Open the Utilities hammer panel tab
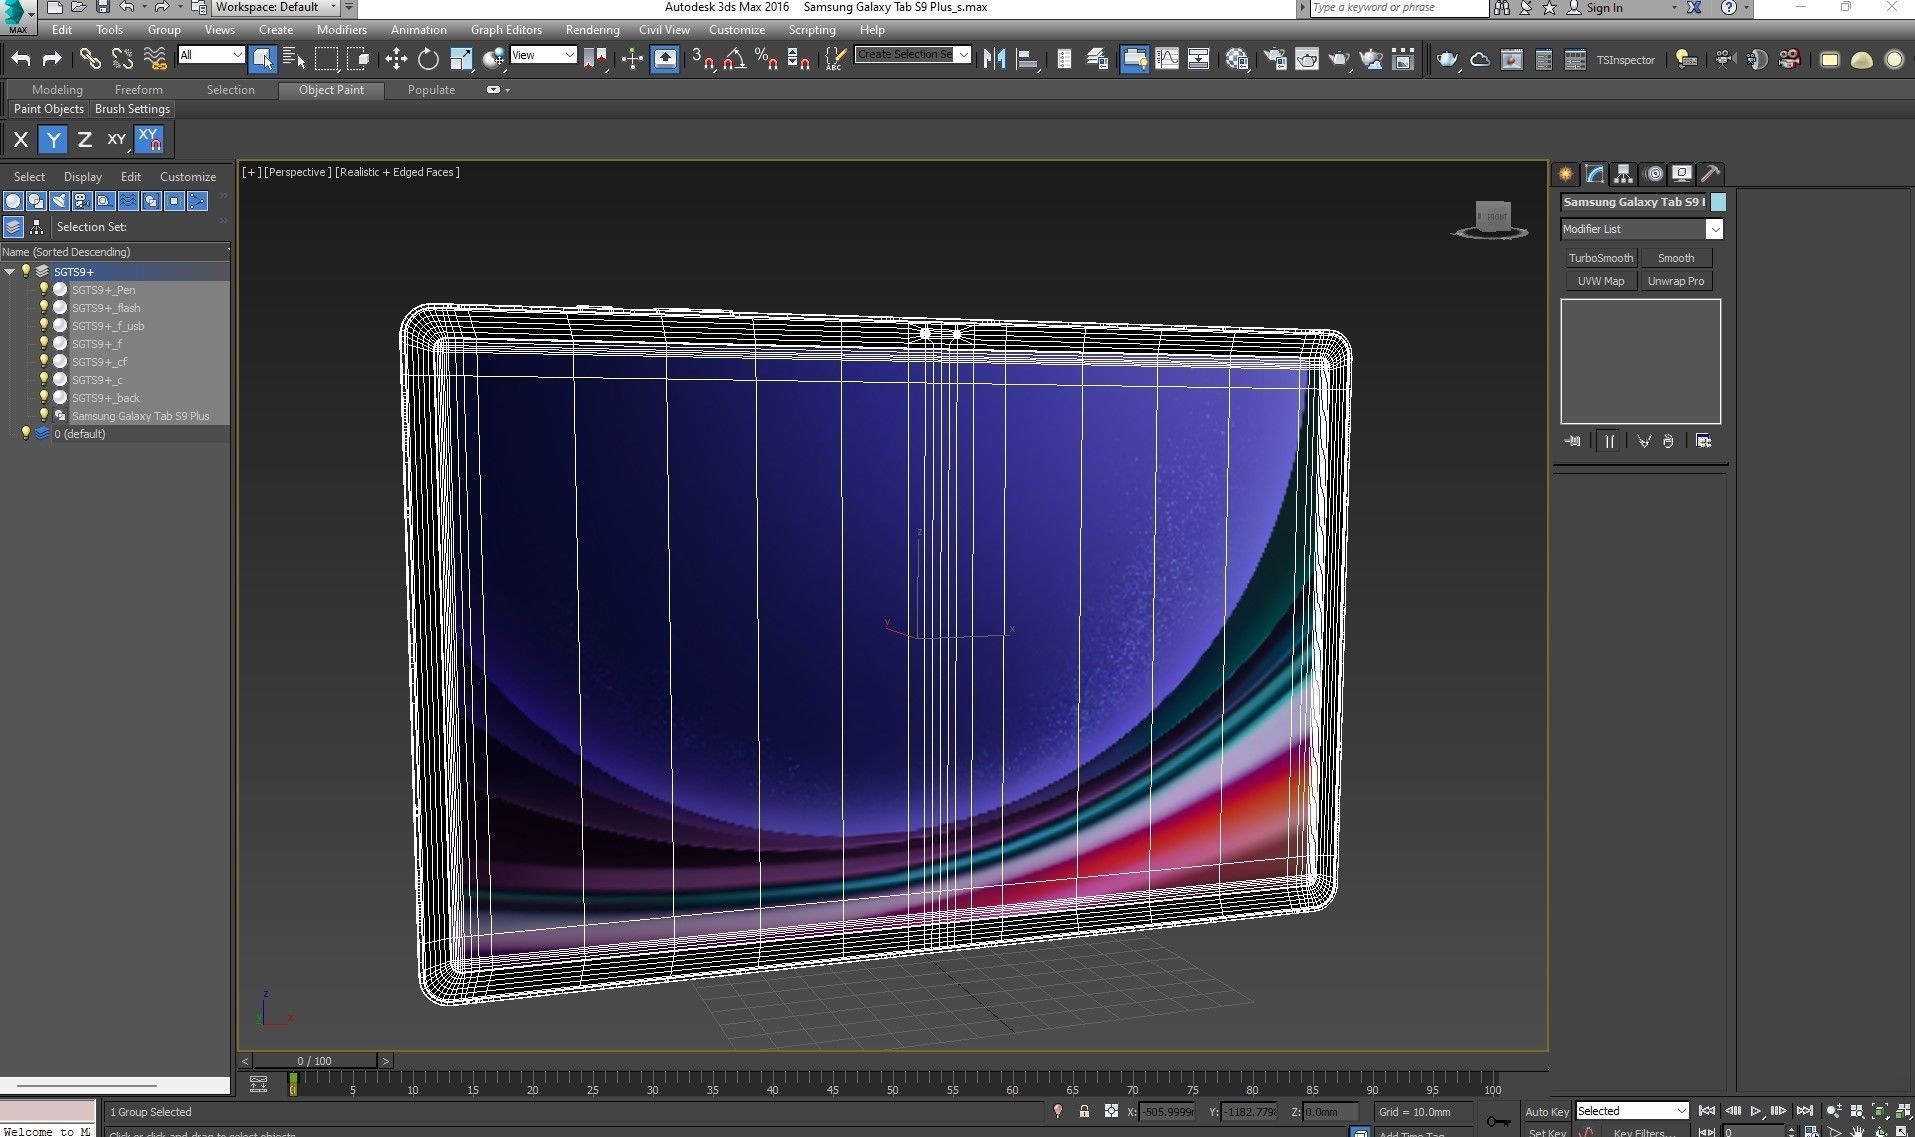The width and height of the screenshot is (1915, 1137). click(x=1710, y=174)
